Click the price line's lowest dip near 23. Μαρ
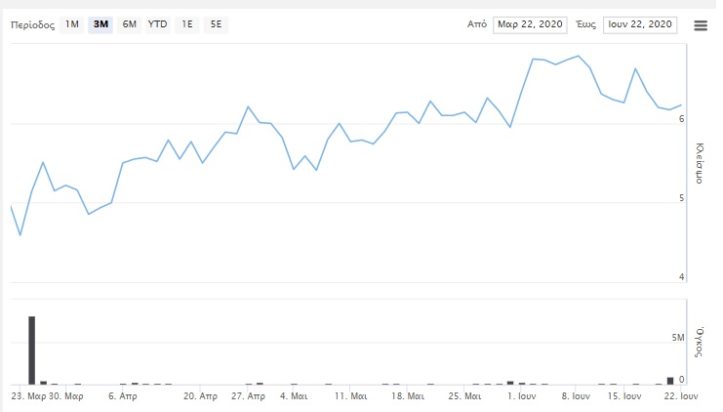The width and height of the screenshot is (723, 412). click(20, 235)
